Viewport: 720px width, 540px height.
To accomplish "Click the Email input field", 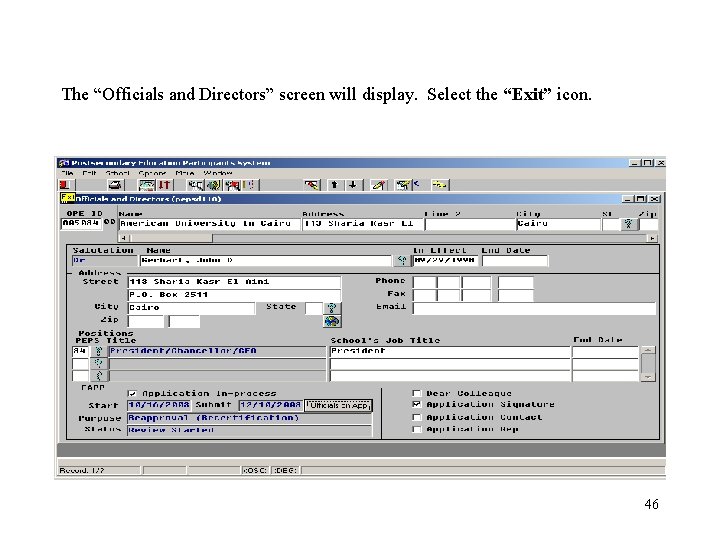I will (534, 308).
